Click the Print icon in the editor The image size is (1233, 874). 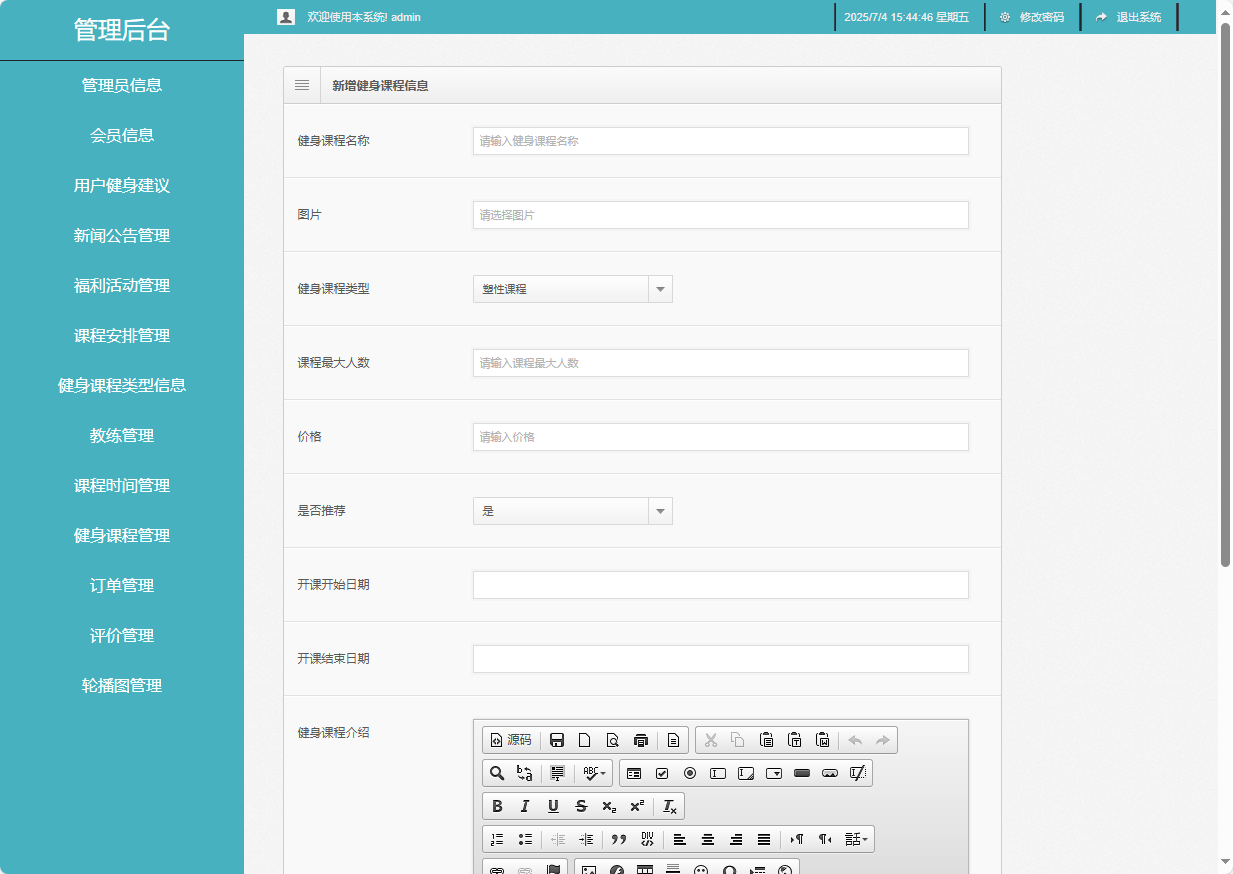click(x=641, y=740)
